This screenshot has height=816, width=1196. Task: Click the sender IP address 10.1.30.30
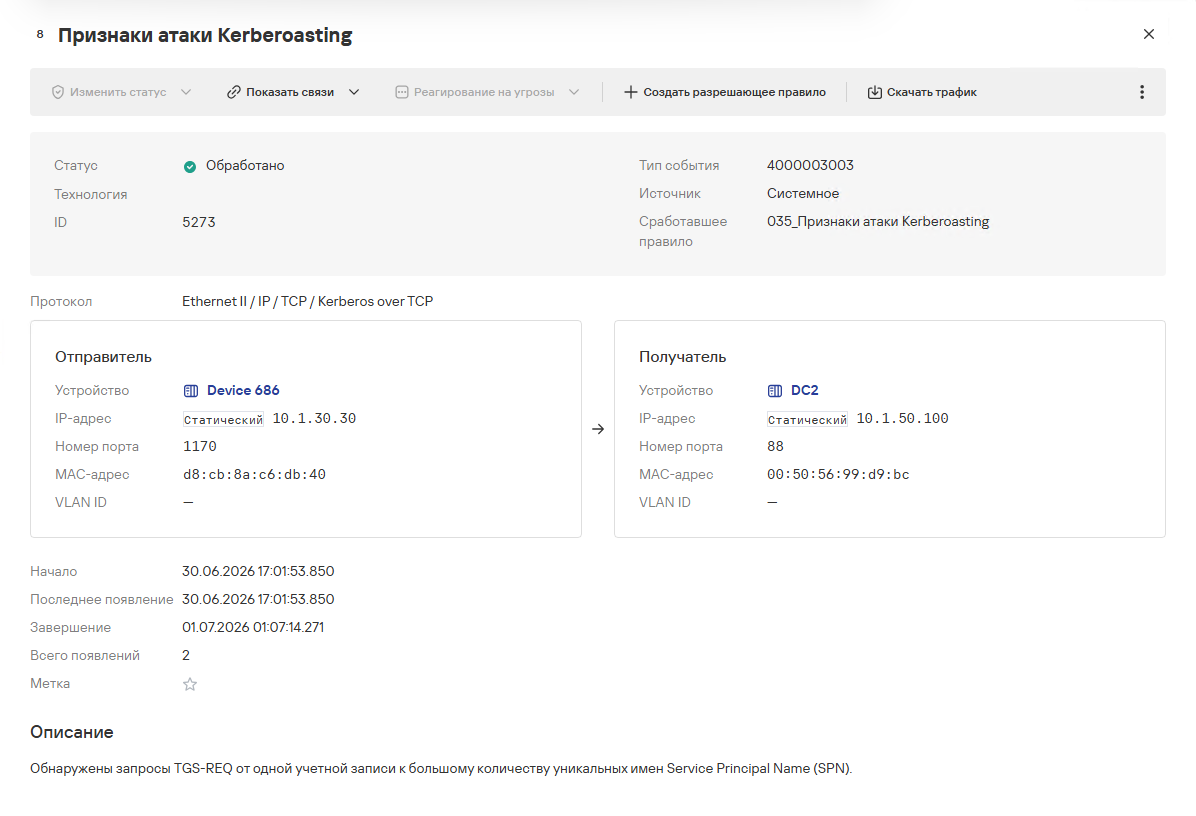coord(314,419)
